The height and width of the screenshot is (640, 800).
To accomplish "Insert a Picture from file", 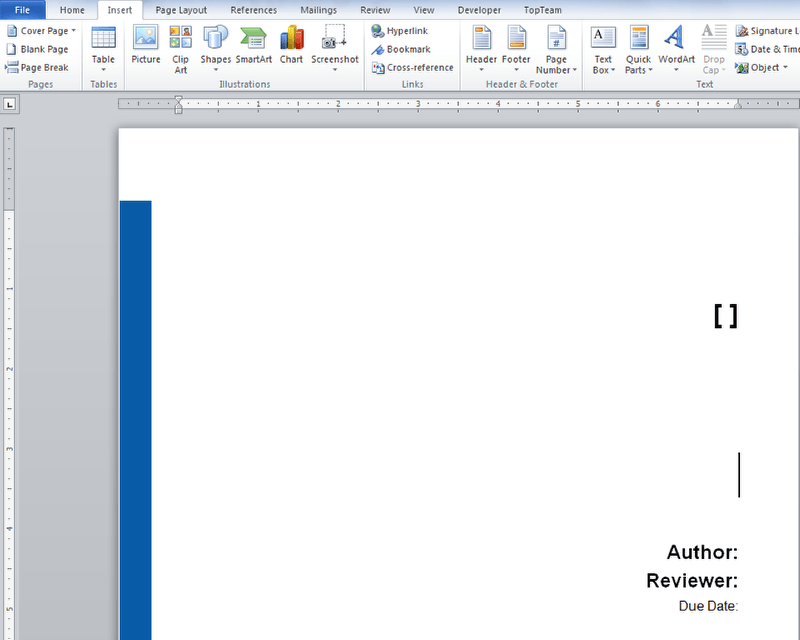I will coord(145,47).
